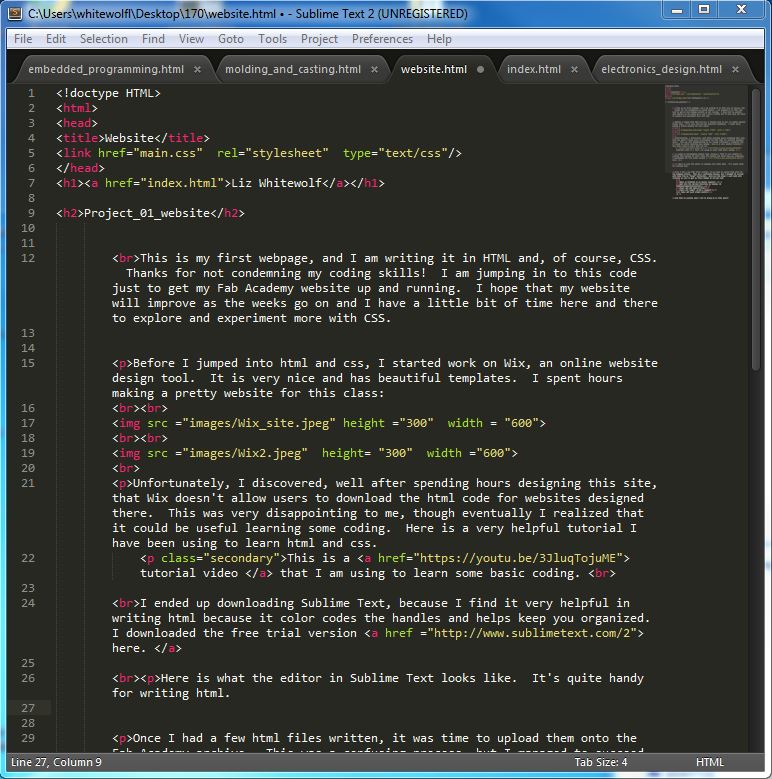This screenshot has height=779, width=772.
Task: Open the Project menu
Action: [319, 39]
